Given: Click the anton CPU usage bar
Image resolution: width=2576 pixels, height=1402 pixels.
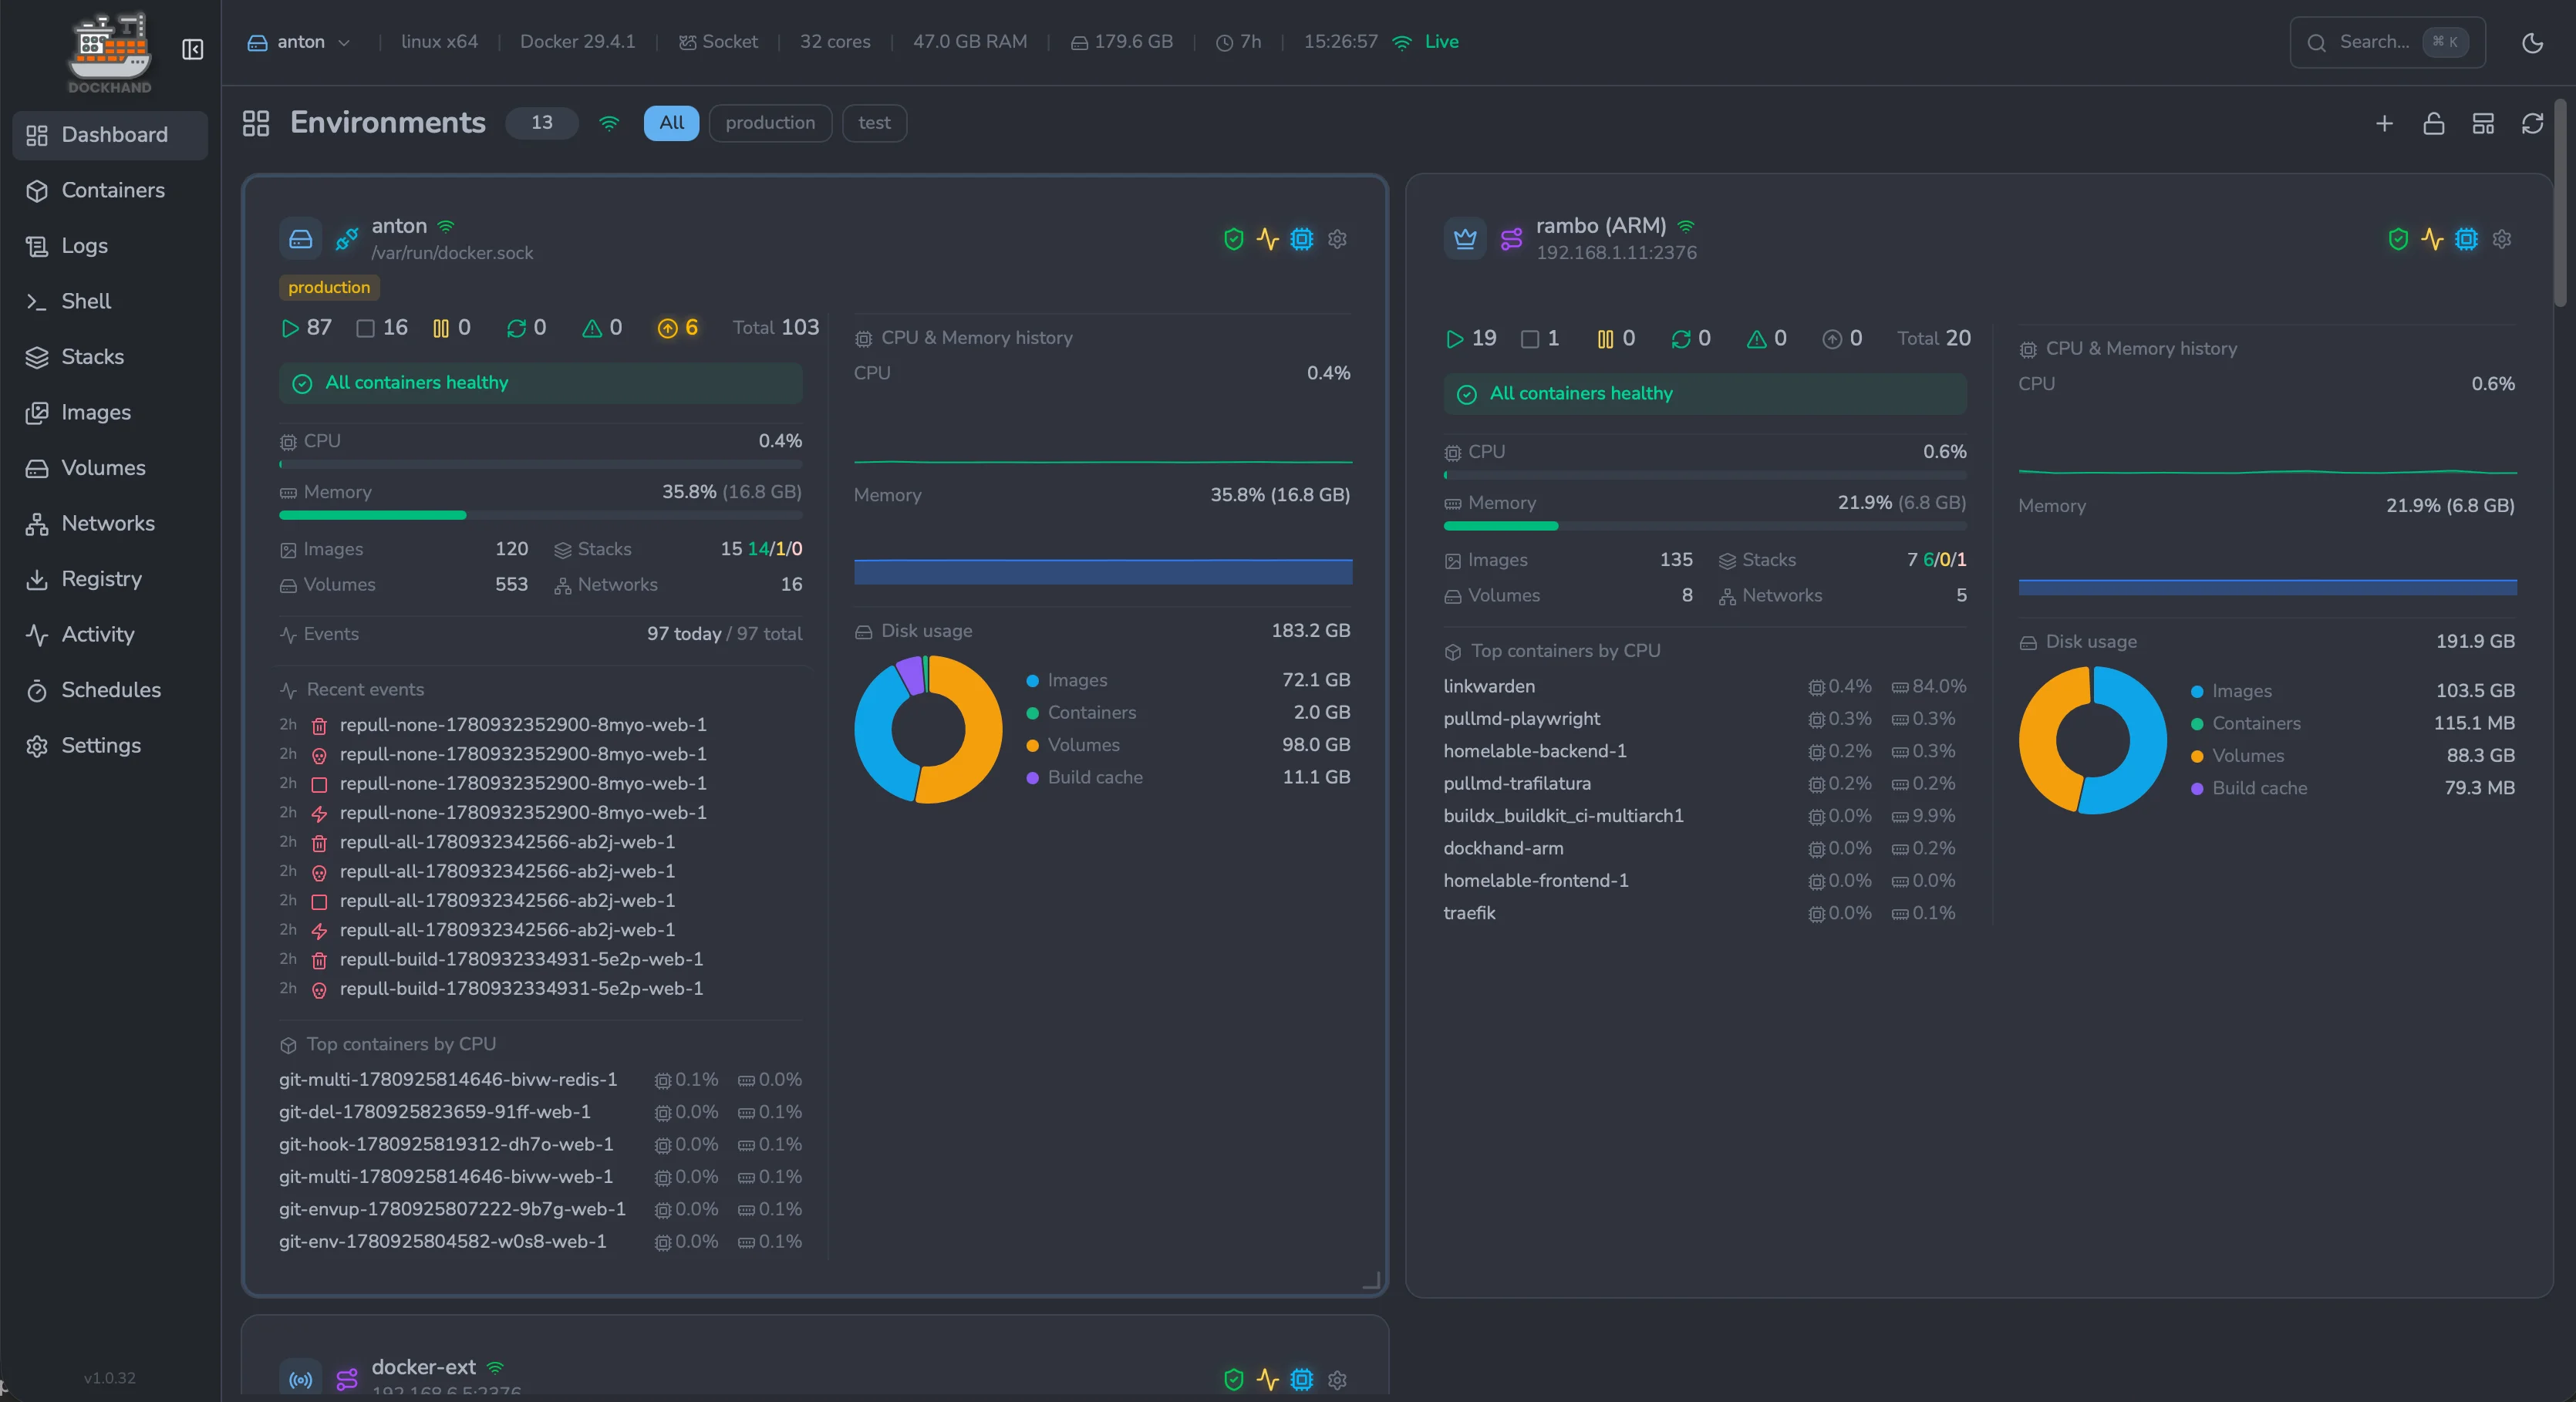Looking at the screenshot, I should (x=540, y=465).
